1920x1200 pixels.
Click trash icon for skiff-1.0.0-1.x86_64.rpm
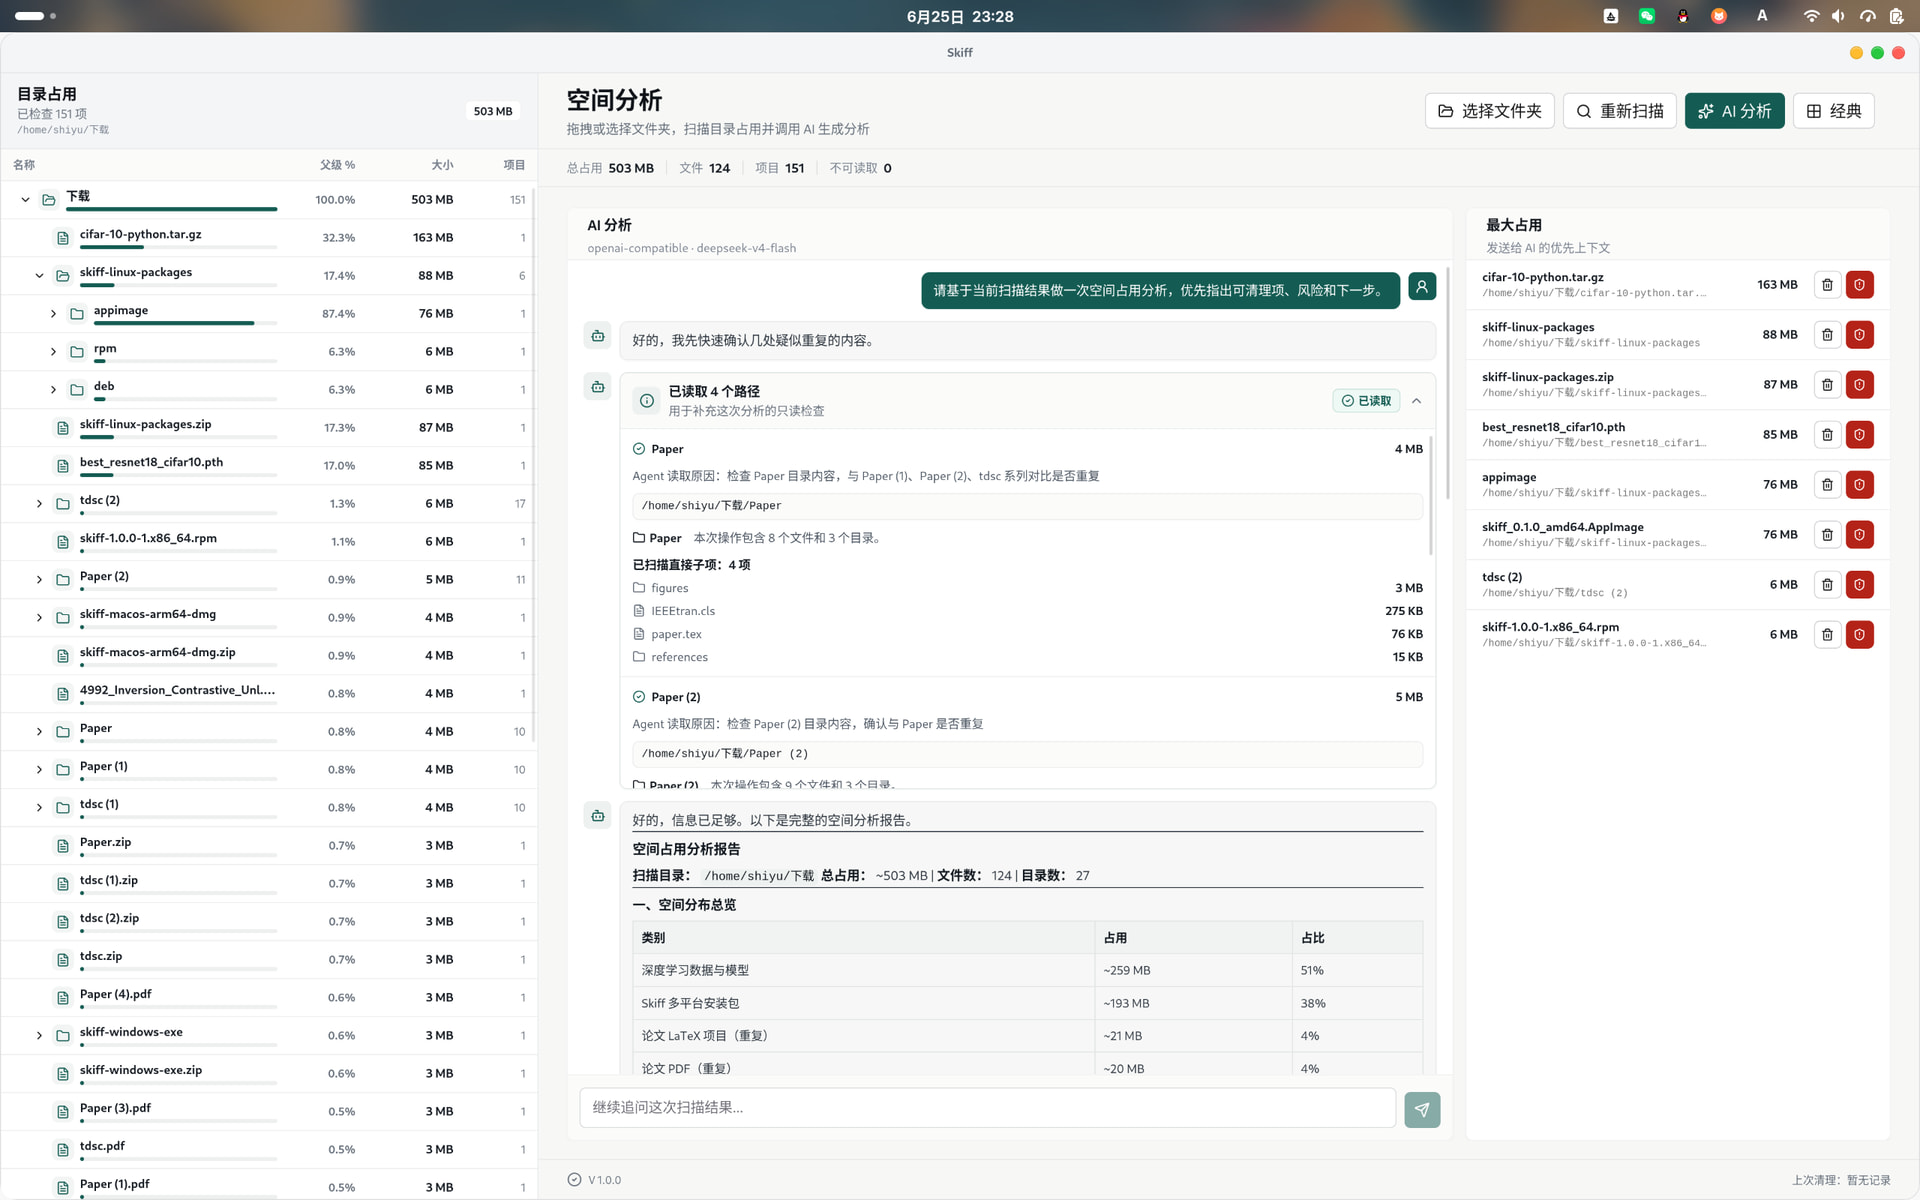pyautogui.click(x=1827, y=635)
